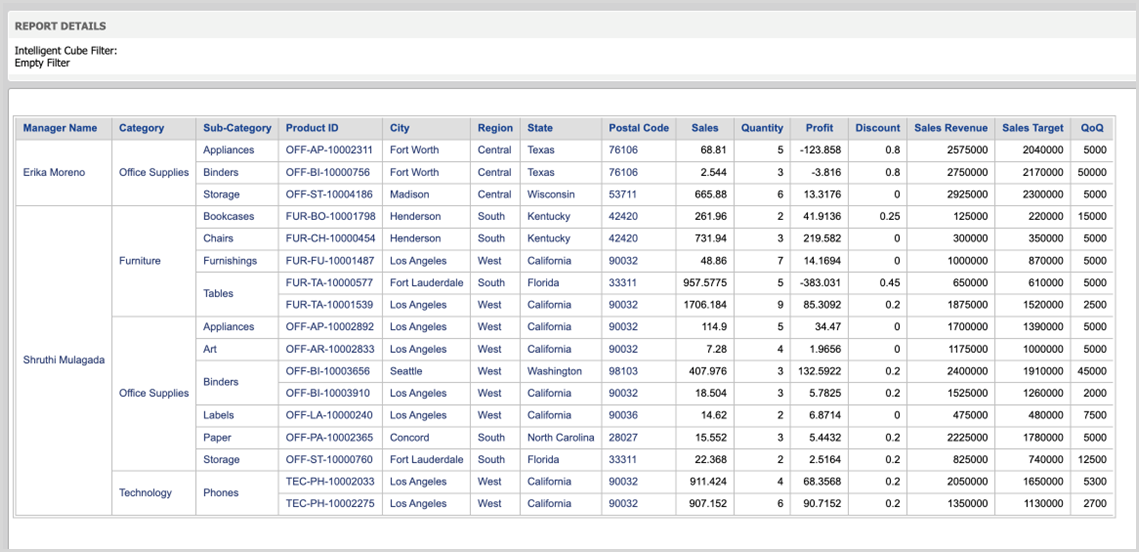Viewport: 1139px width, 552px height.
Task: Select manager Shruthi Mulagada in the table
Action: coord(63,360)
